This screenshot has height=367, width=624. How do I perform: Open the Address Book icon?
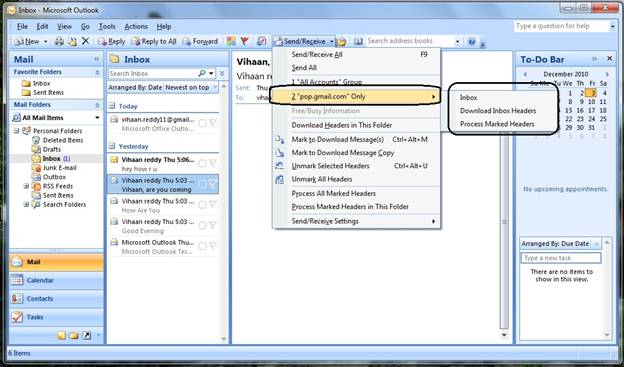point(358,41)
